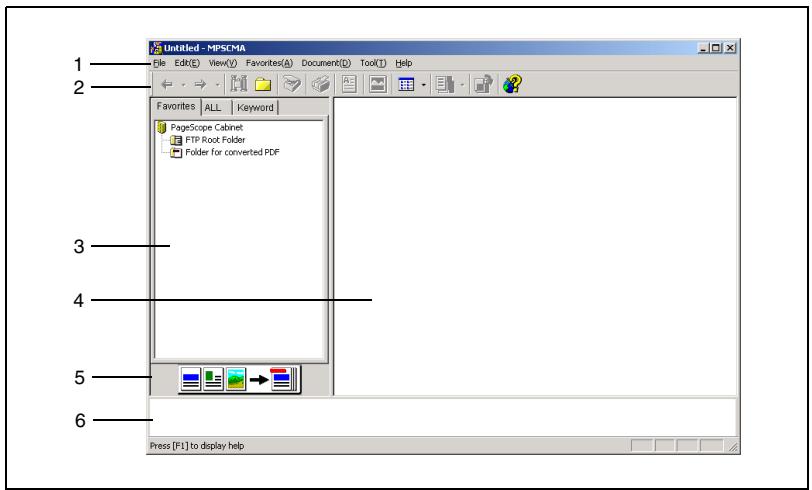Open the Back arrow history dropdown

(x=183, y=85)
